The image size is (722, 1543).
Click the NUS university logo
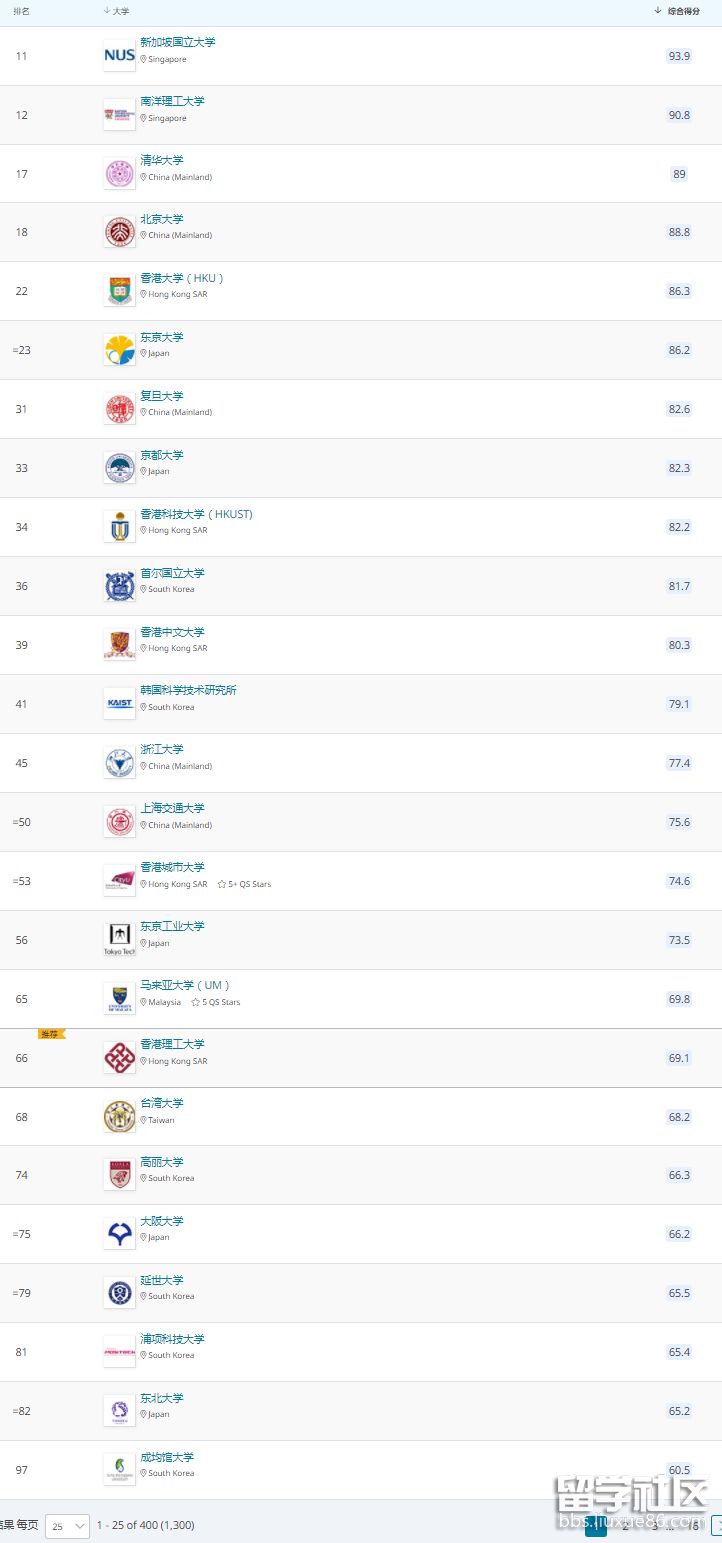point(119,55)
